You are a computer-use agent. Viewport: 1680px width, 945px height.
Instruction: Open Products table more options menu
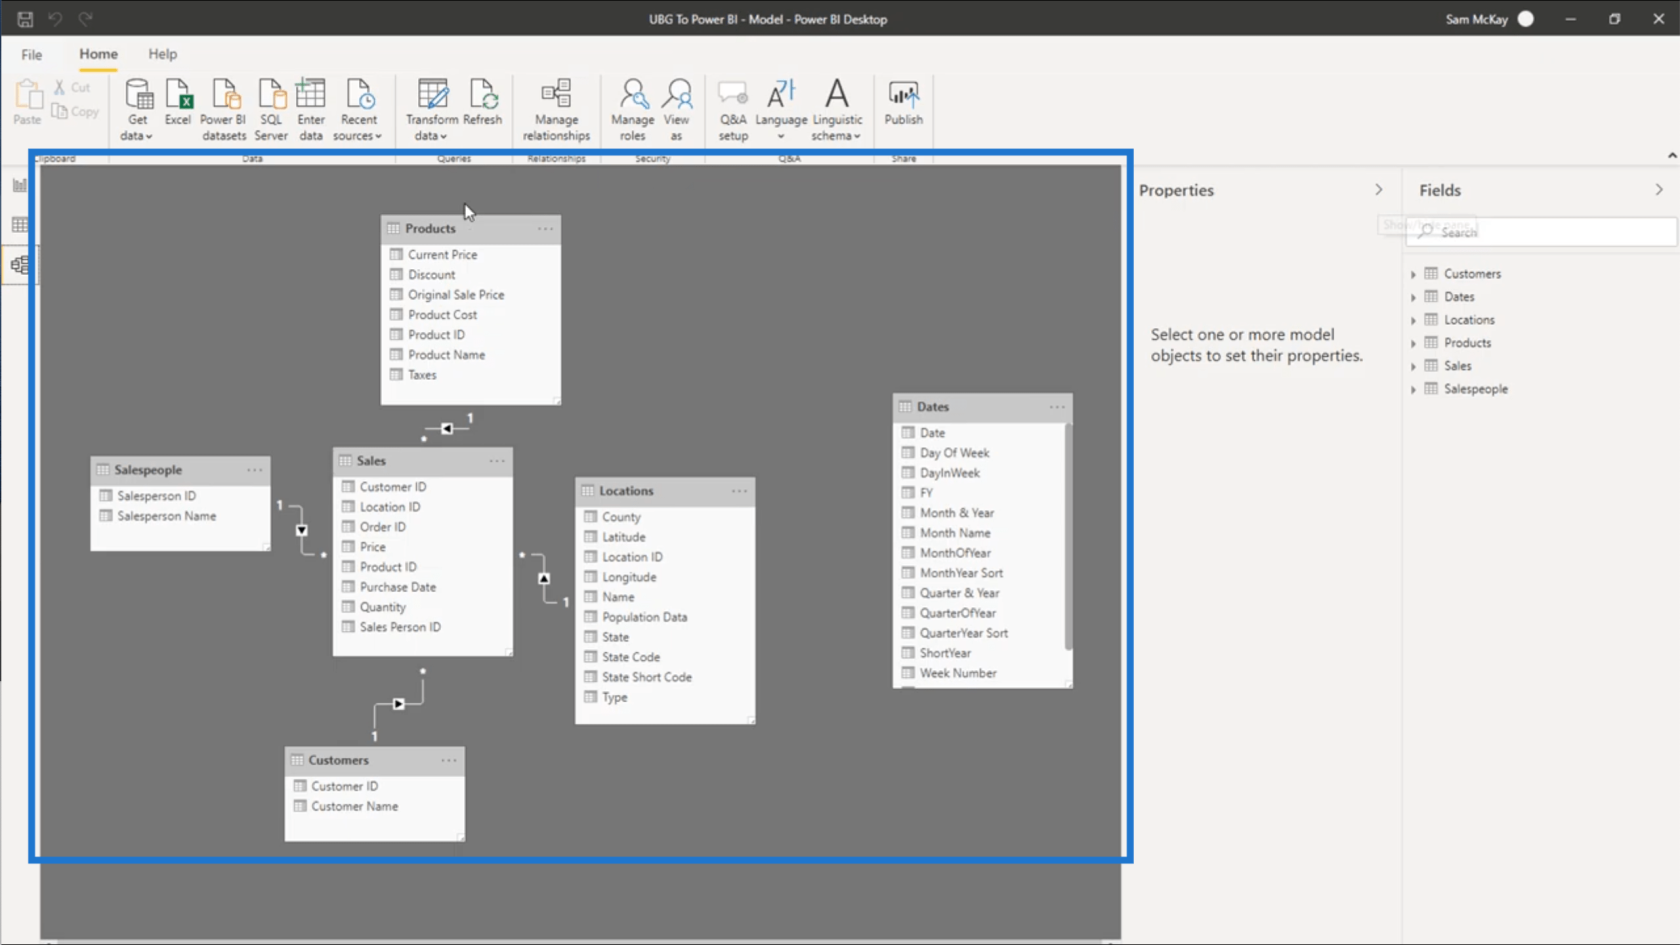tap(545, 229)
